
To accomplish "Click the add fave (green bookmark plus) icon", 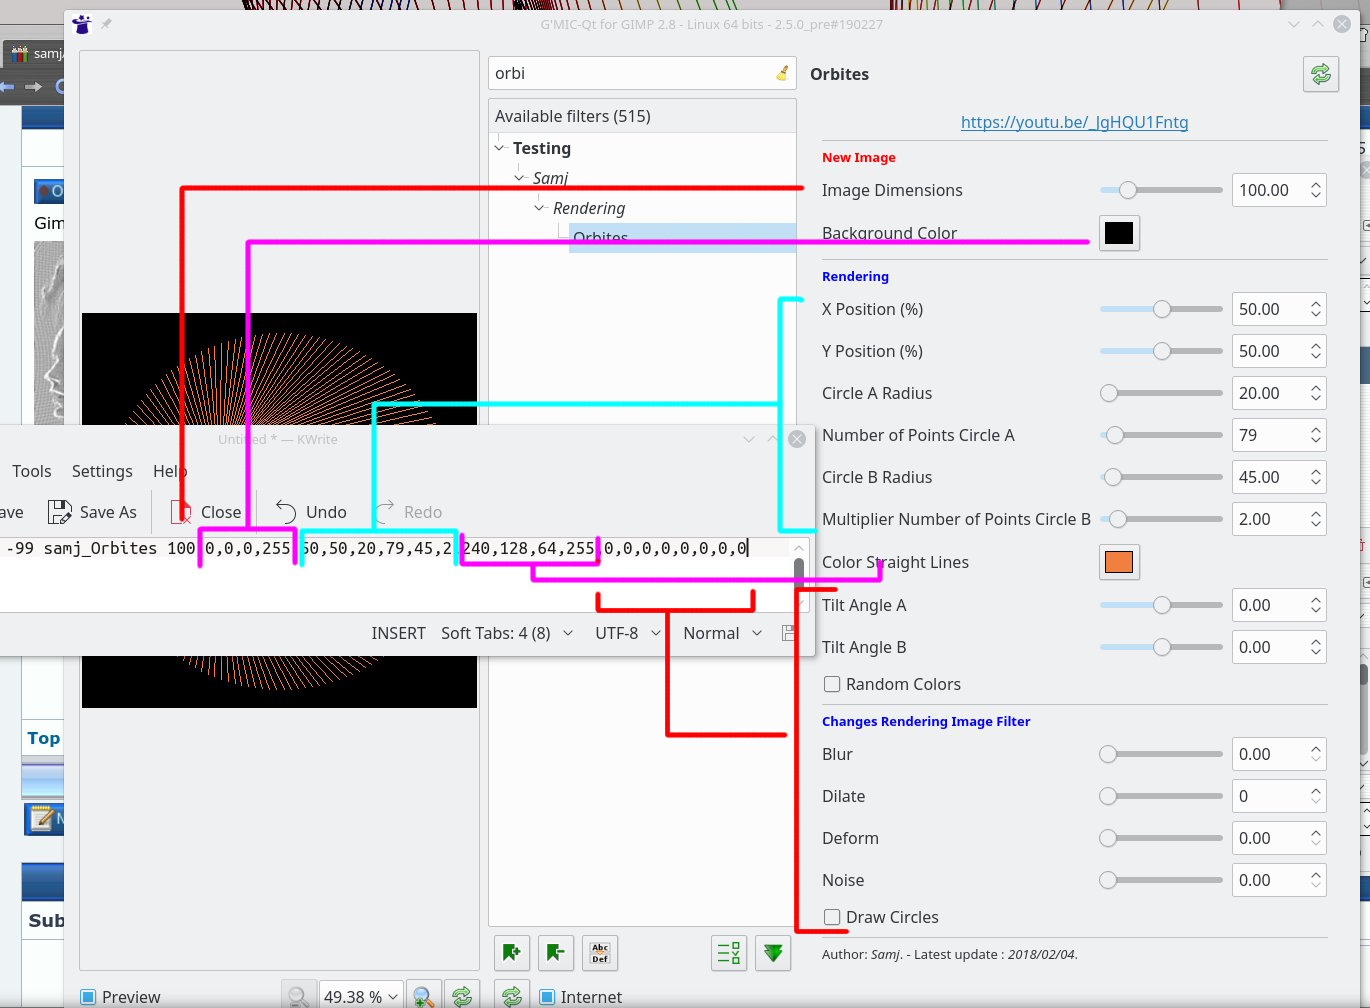I will (512, 953).
